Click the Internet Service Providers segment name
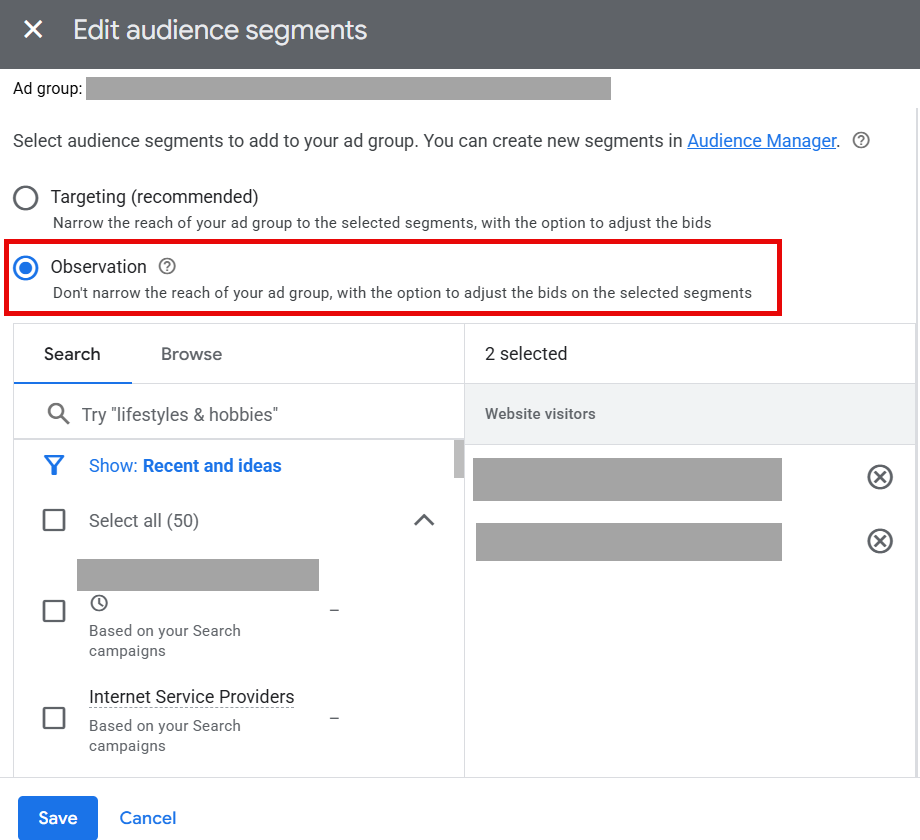Viewport: 920px width, 840px height. point(191,697)
